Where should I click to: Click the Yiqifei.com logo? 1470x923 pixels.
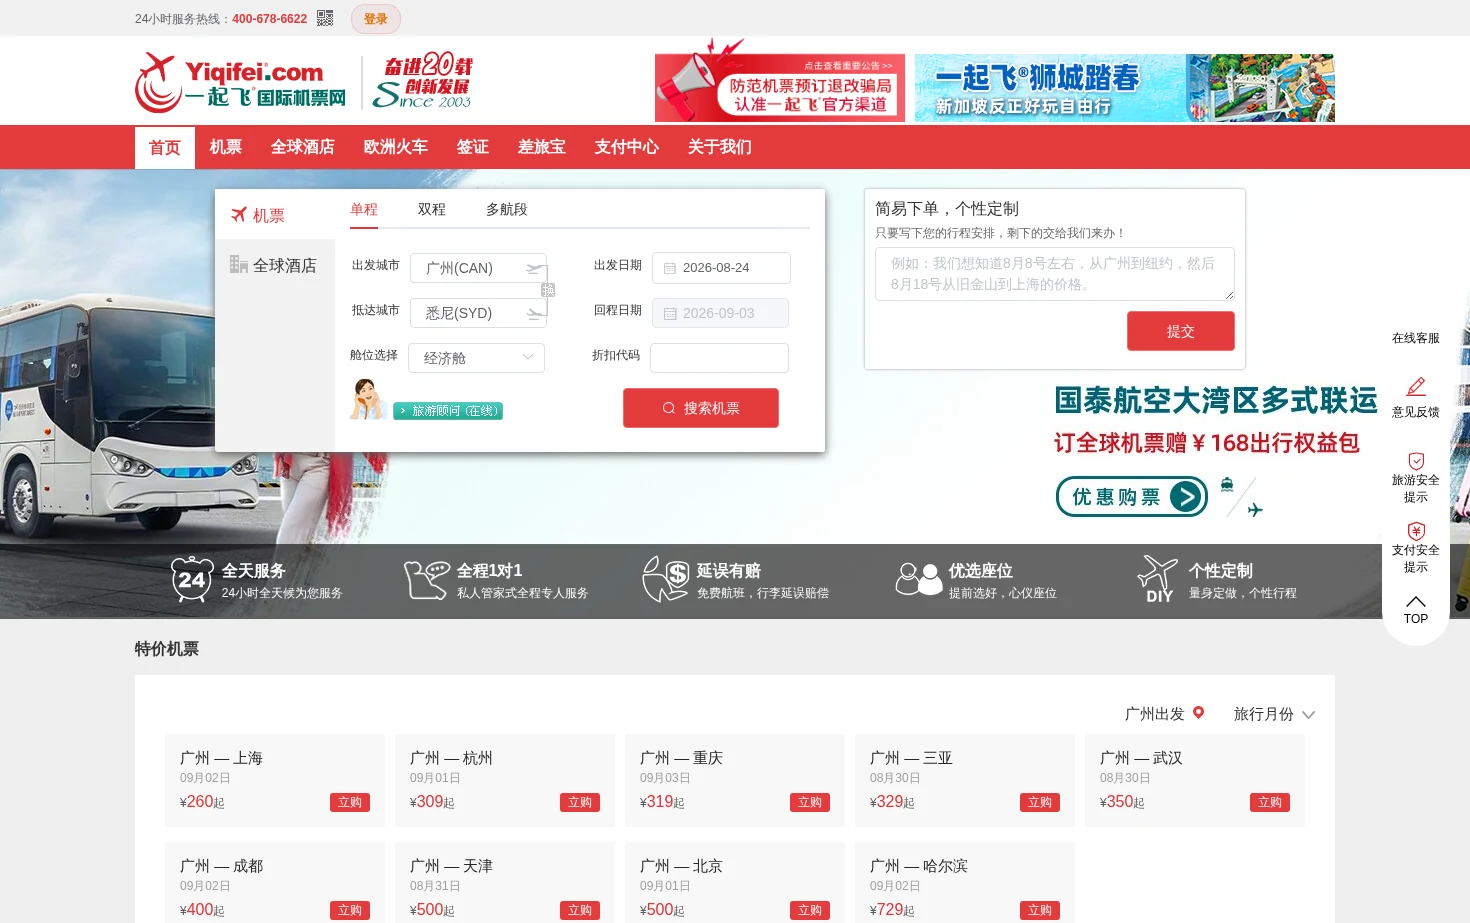pyautogui.click(x=240, y=82)
